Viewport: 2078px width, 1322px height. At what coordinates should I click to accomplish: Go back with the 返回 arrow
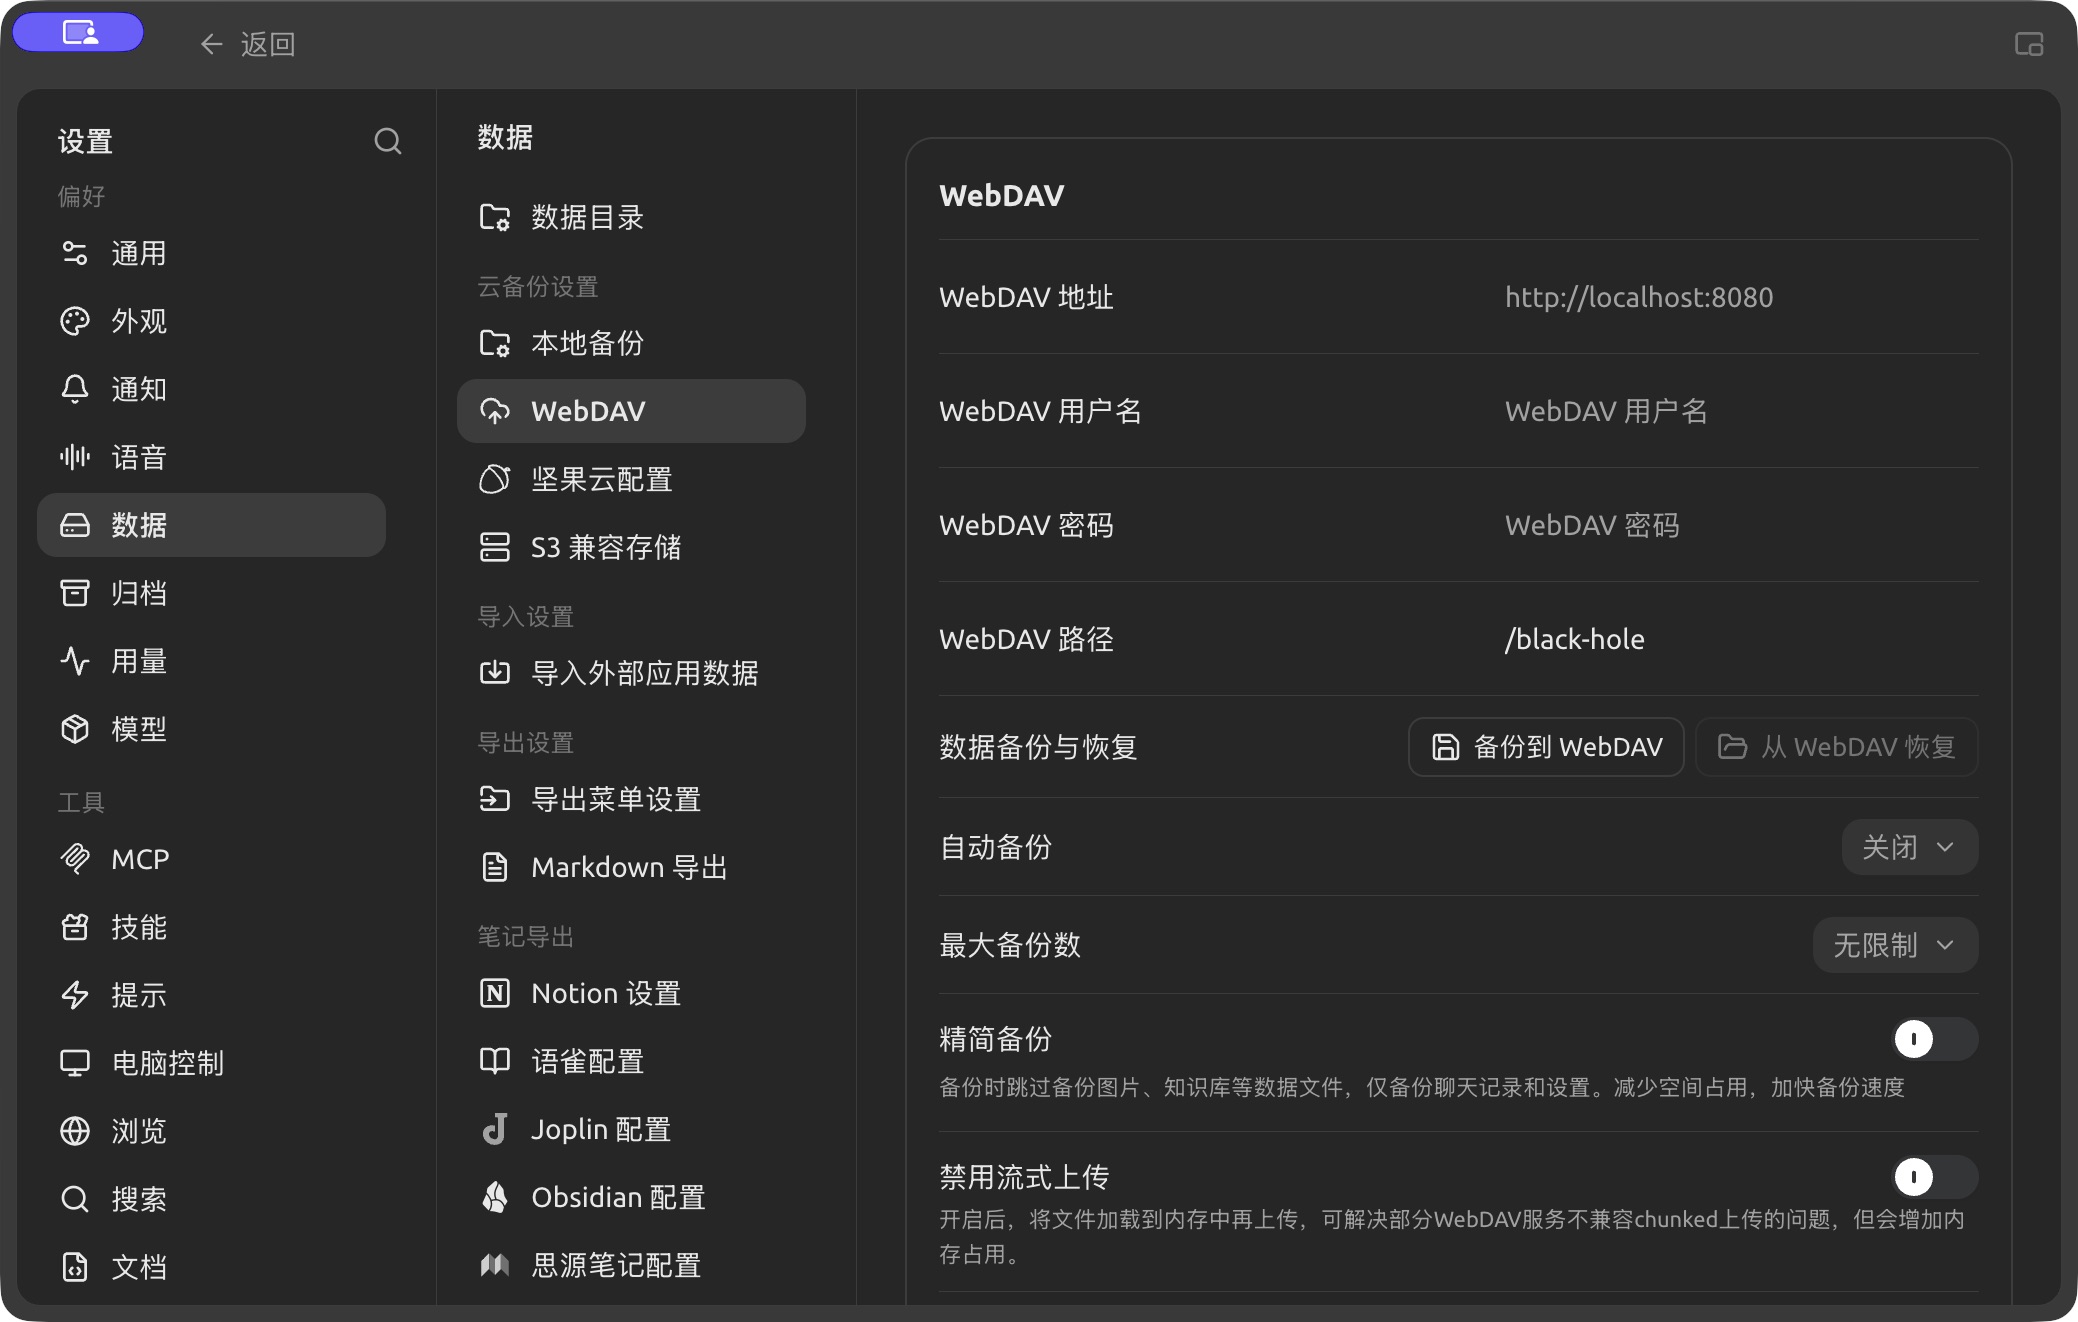247,44
